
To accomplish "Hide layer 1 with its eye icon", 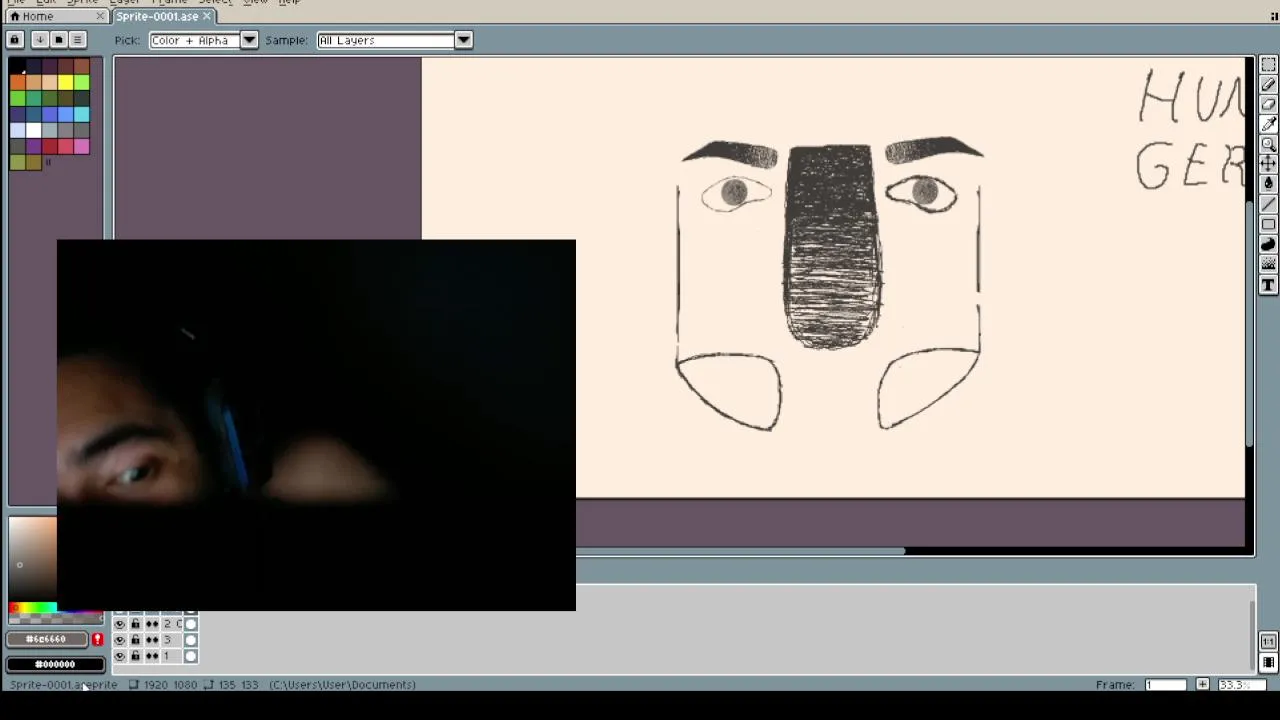I will pyautogui.click(x=120, y=656).
